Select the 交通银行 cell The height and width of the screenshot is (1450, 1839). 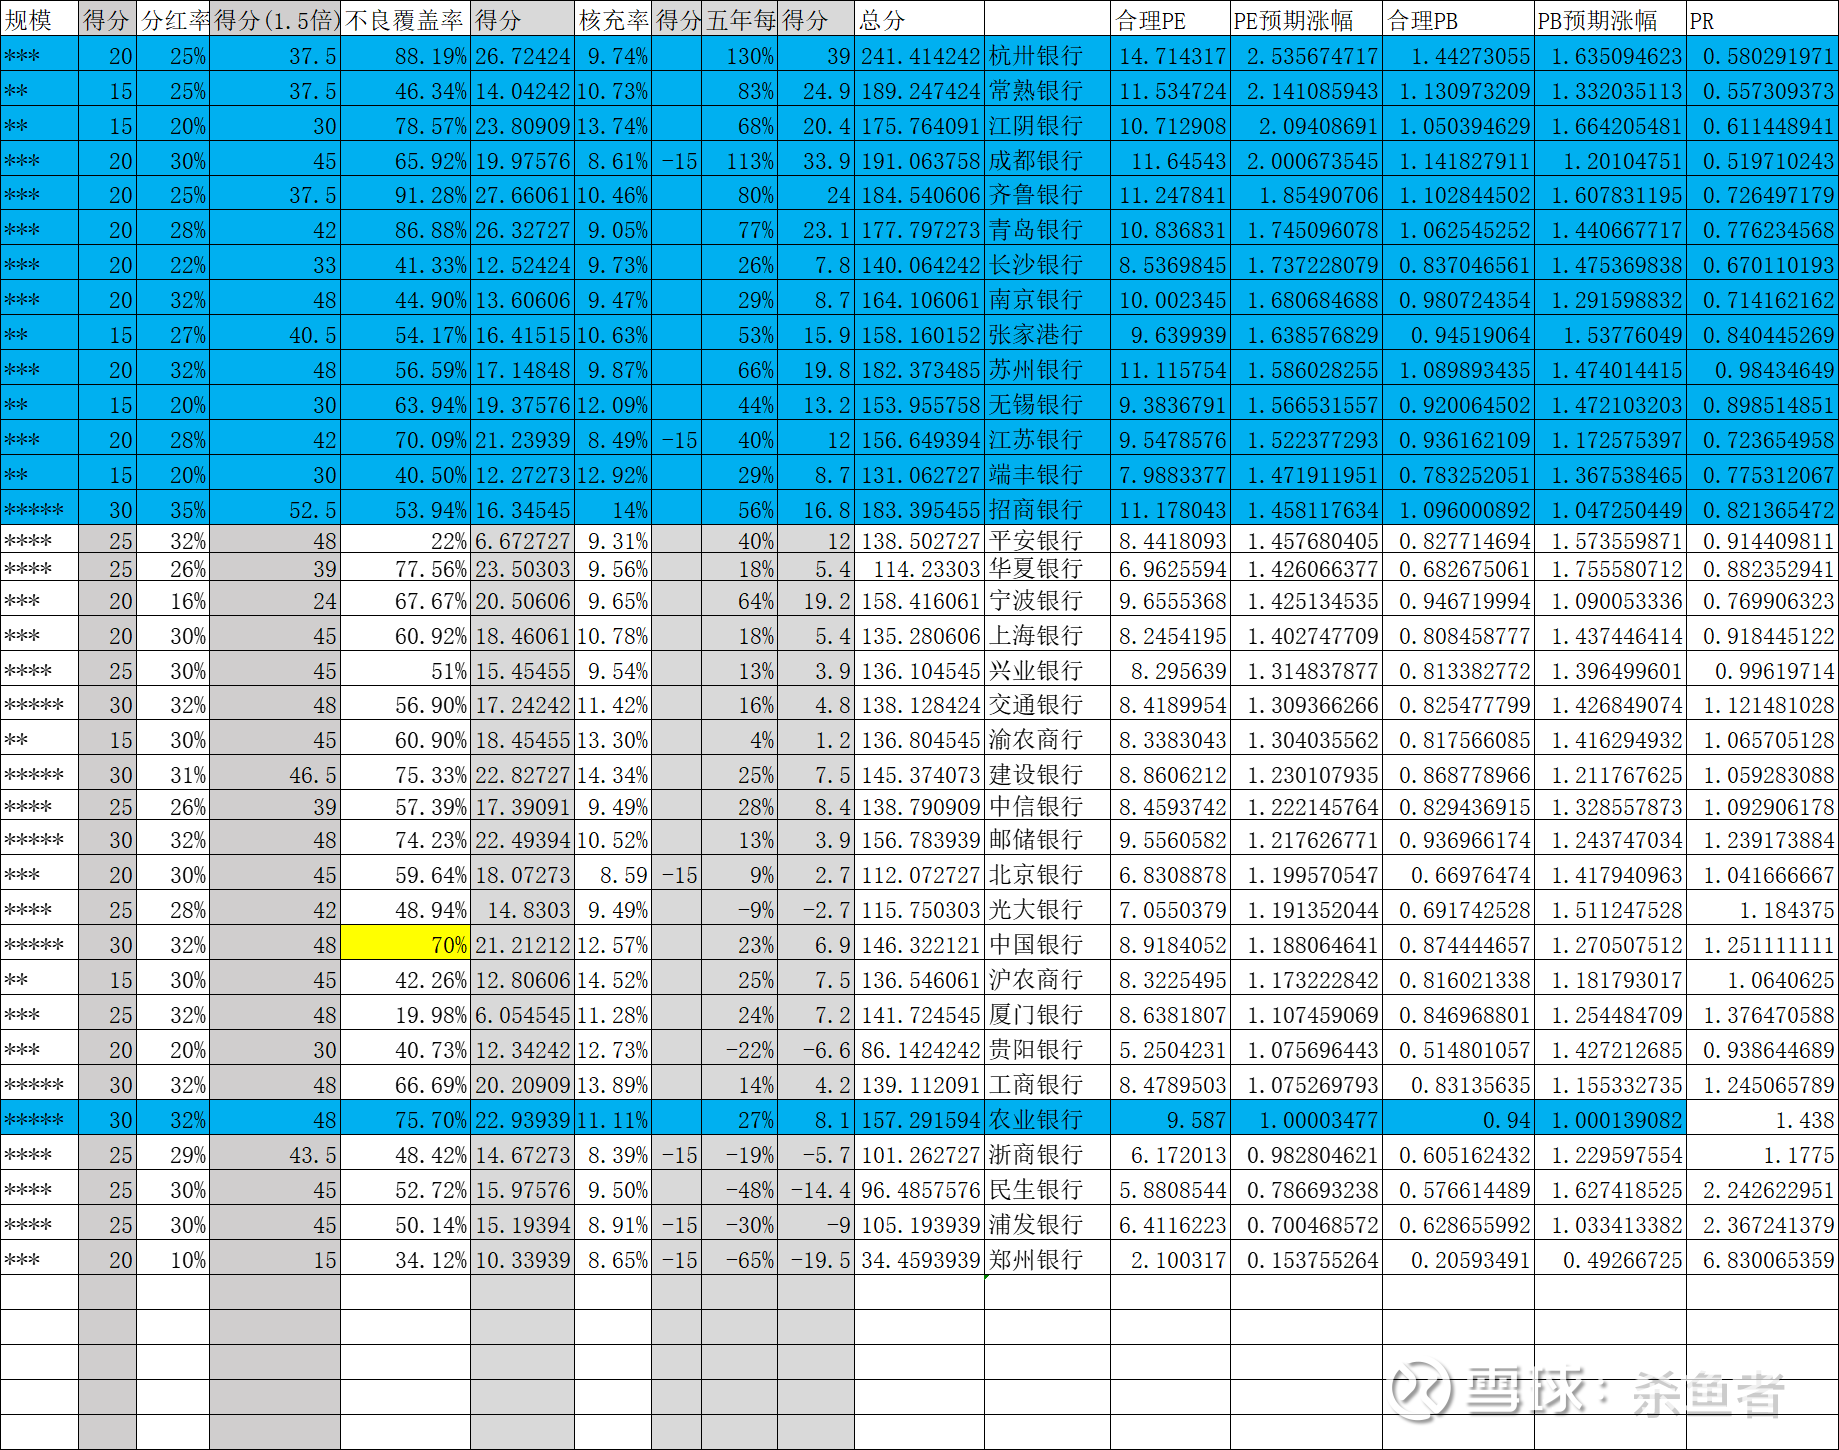[x=1047, y=705]
